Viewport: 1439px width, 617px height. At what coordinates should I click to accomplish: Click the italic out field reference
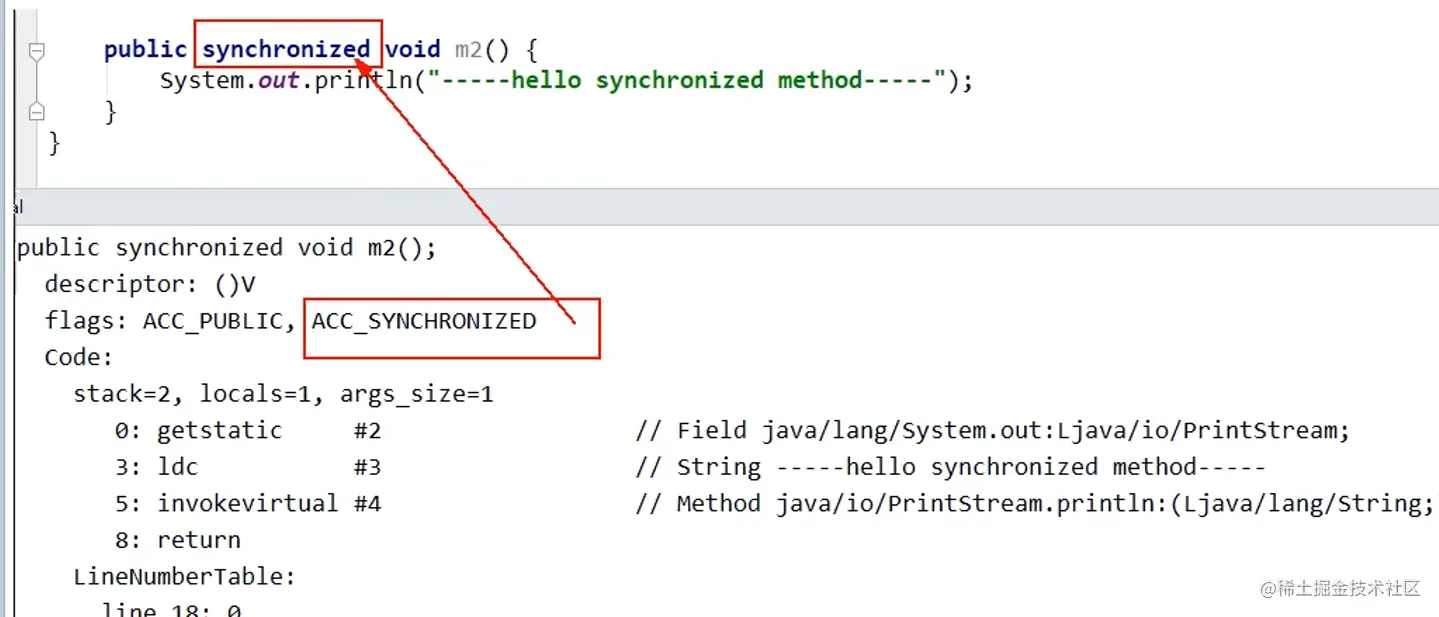coord(279,80)
